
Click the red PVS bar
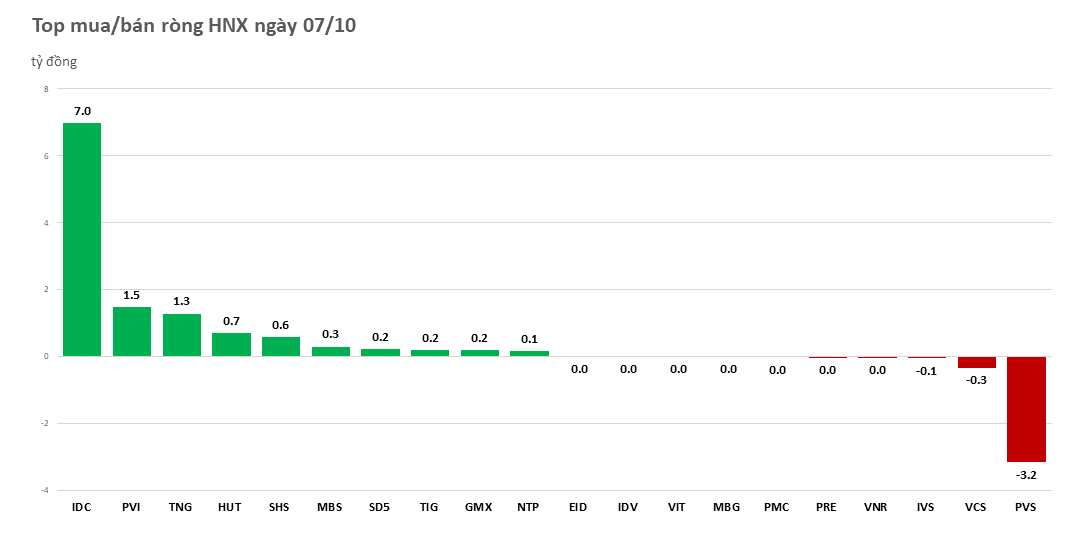[1026, 408]
